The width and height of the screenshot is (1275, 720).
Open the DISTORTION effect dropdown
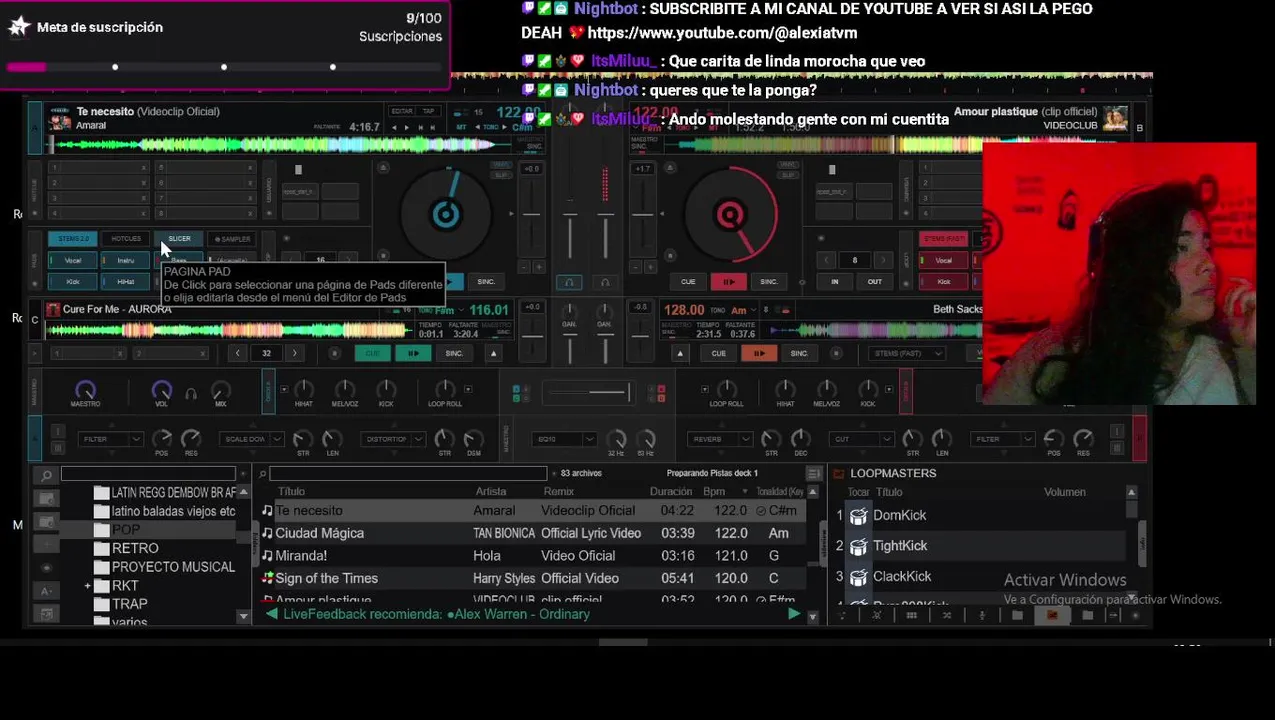click(394, 439)
